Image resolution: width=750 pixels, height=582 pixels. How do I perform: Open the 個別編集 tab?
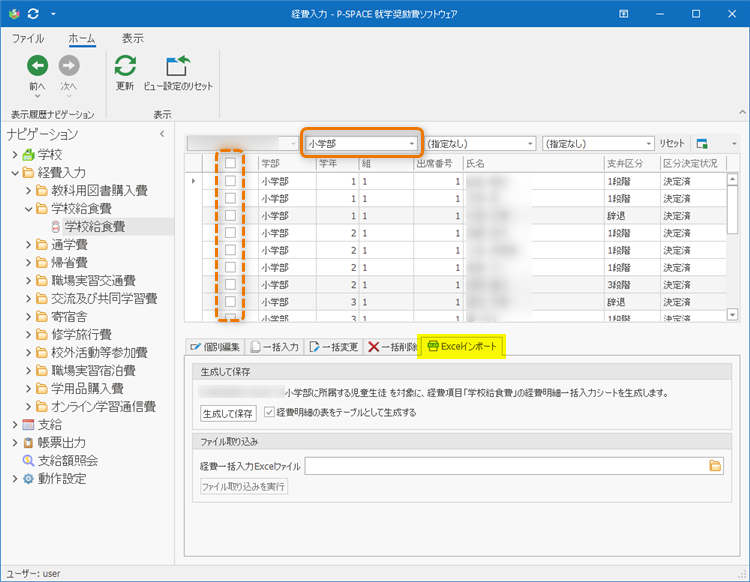215,347
